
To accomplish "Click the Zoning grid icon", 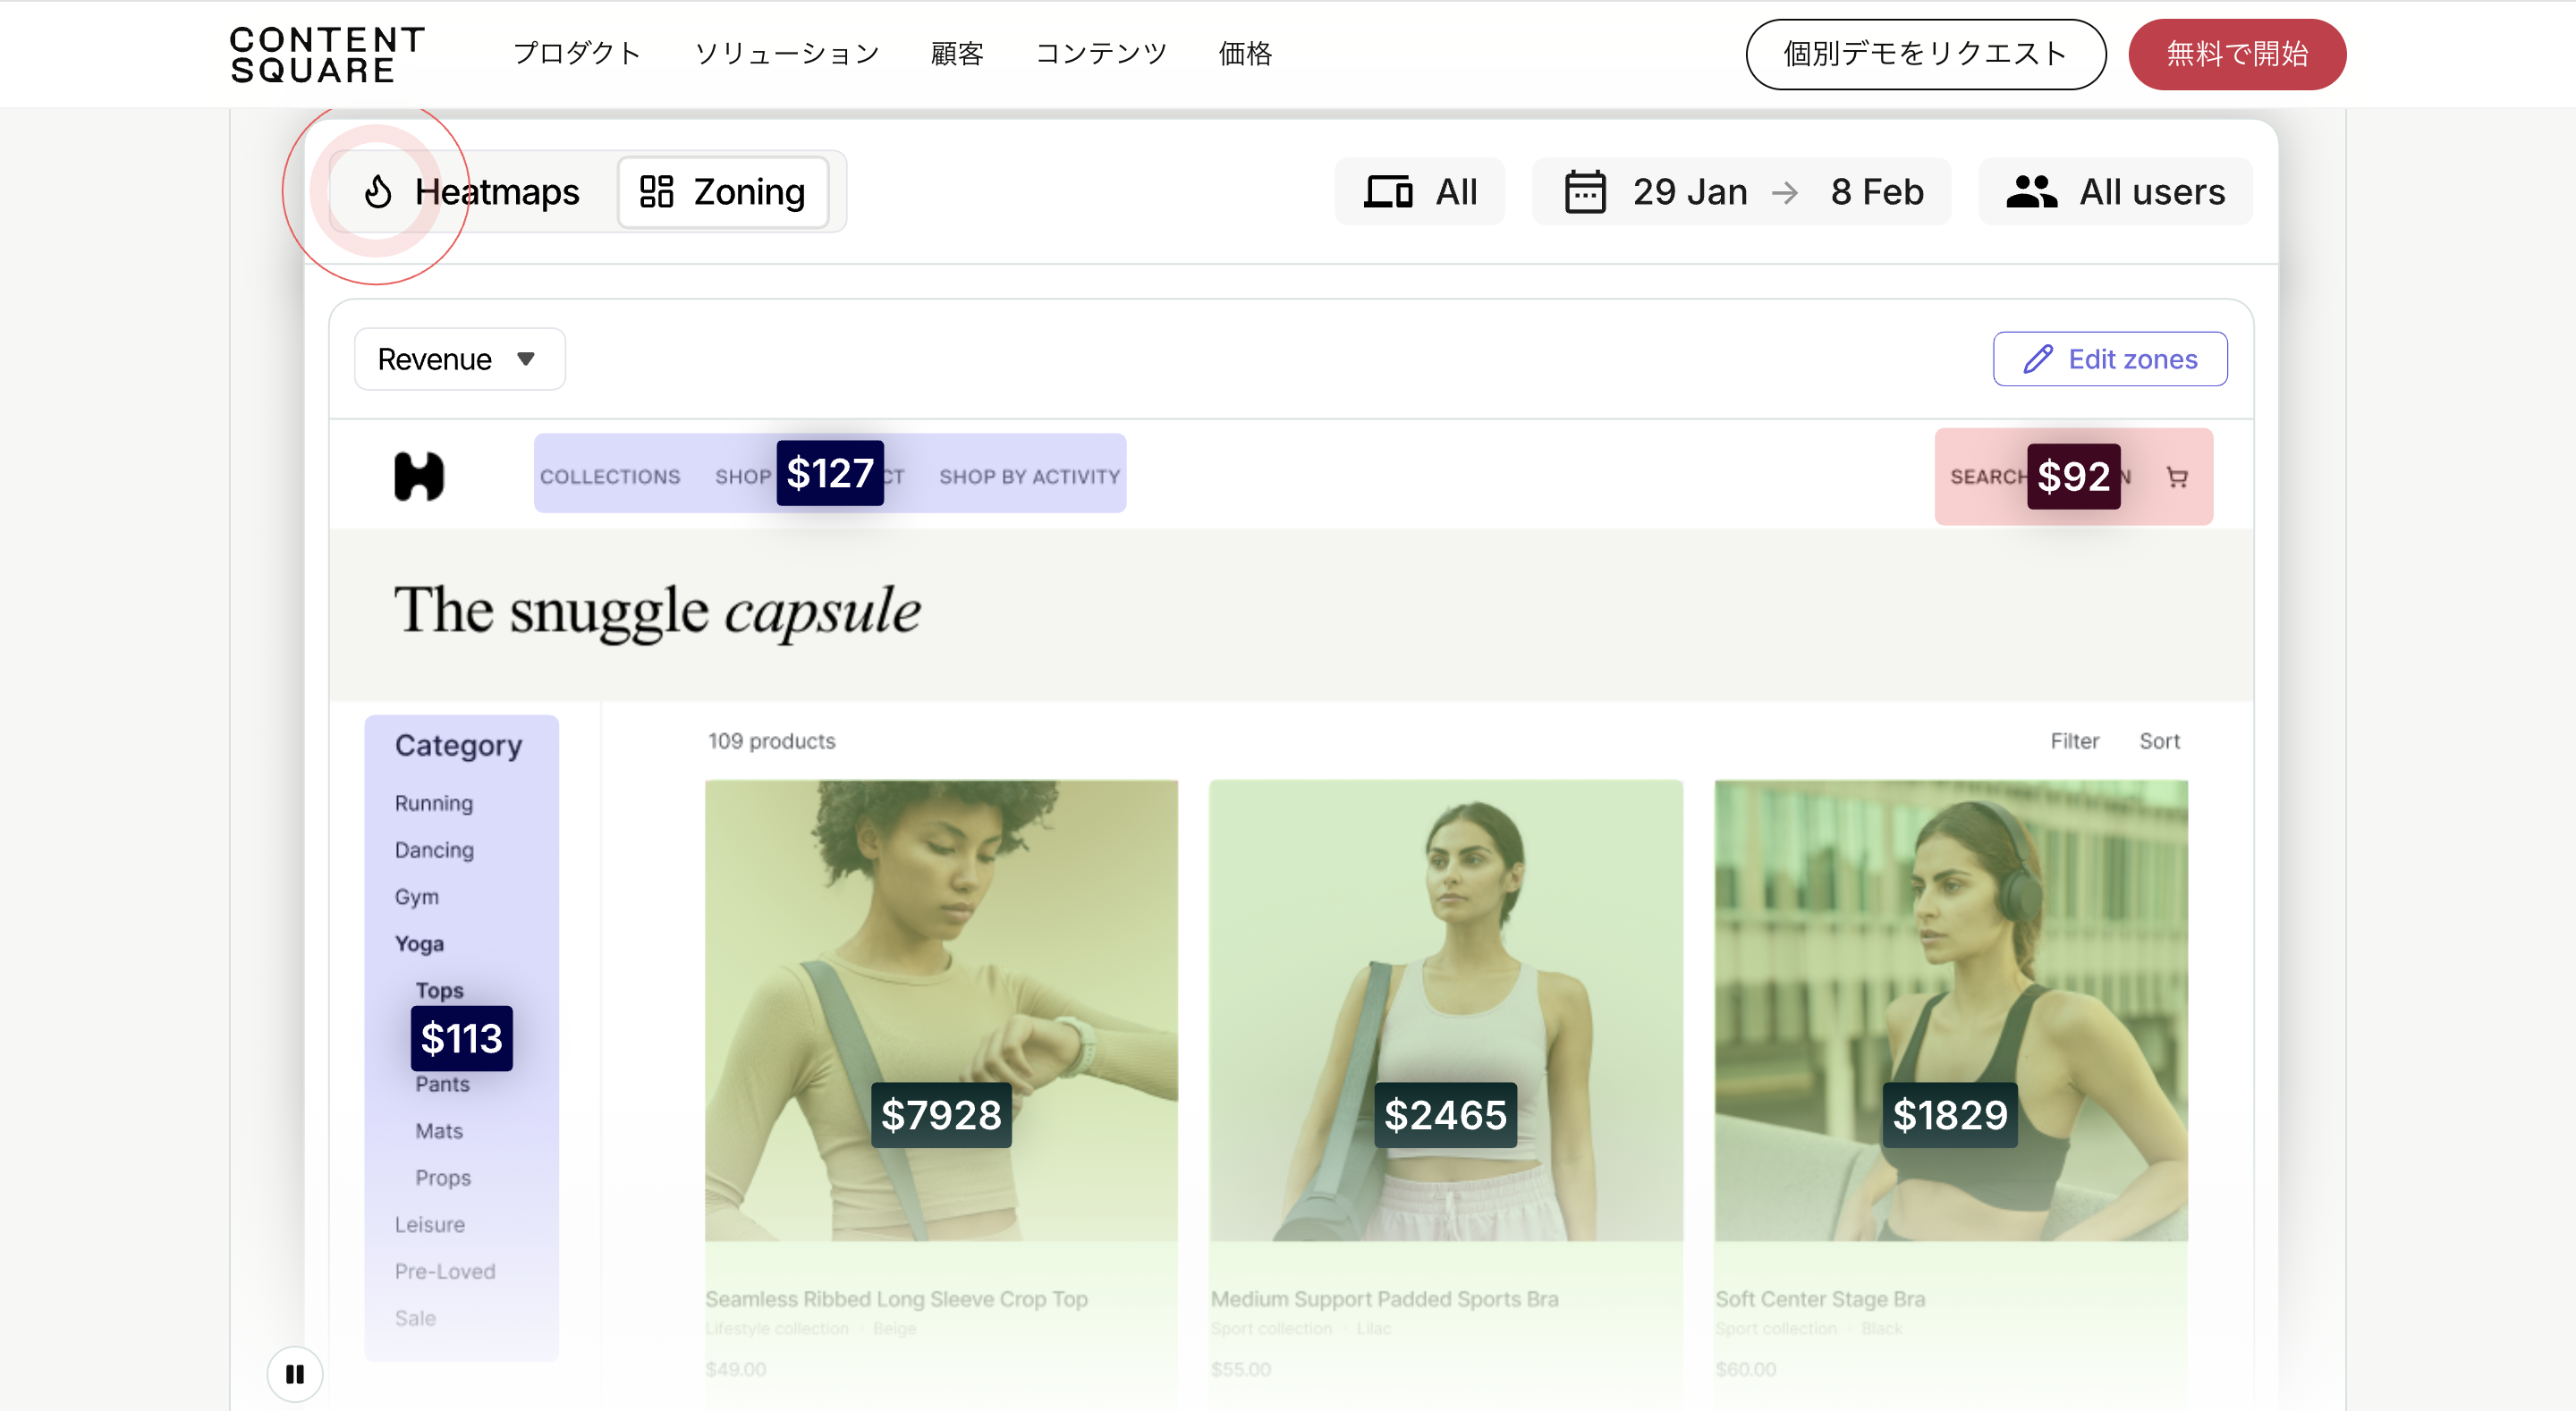I will point(656,192).
